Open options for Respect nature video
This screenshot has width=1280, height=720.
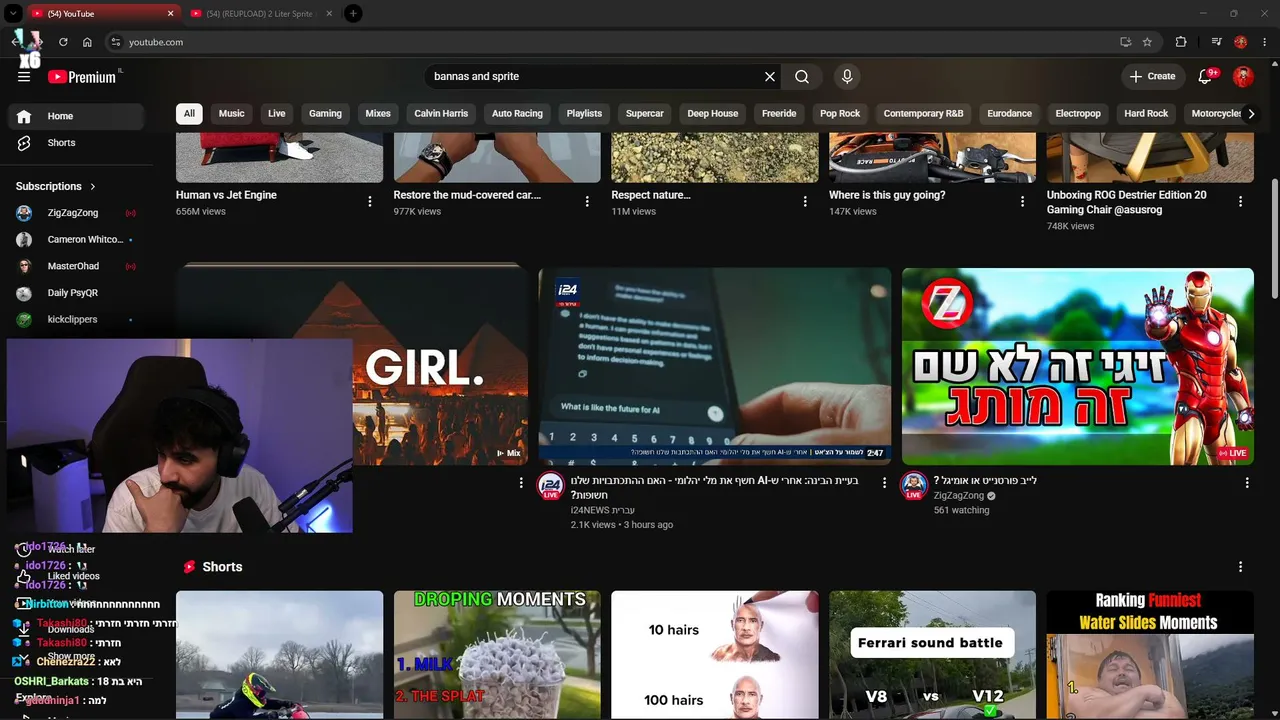tap(805, 202)
